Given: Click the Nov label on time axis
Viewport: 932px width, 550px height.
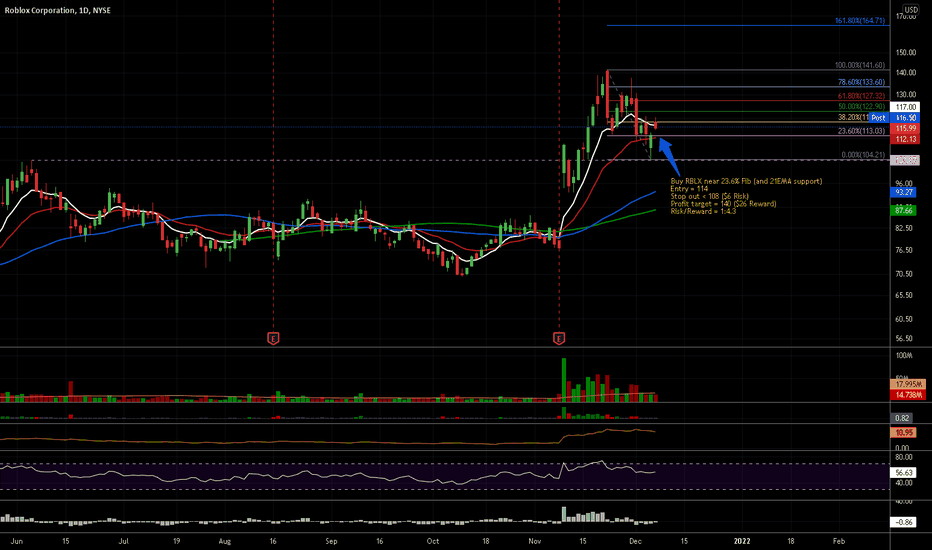Looking at the screenshot, I should tap(535, 541).
